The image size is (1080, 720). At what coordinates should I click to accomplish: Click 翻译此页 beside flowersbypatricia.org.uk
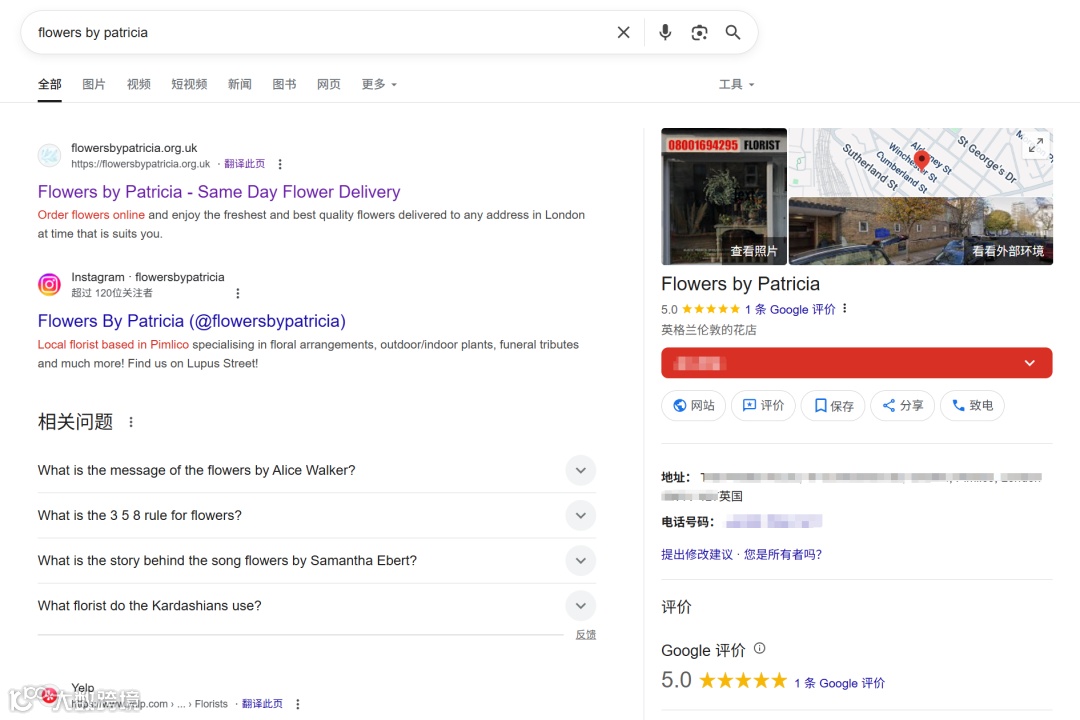[x=245, y=164]
